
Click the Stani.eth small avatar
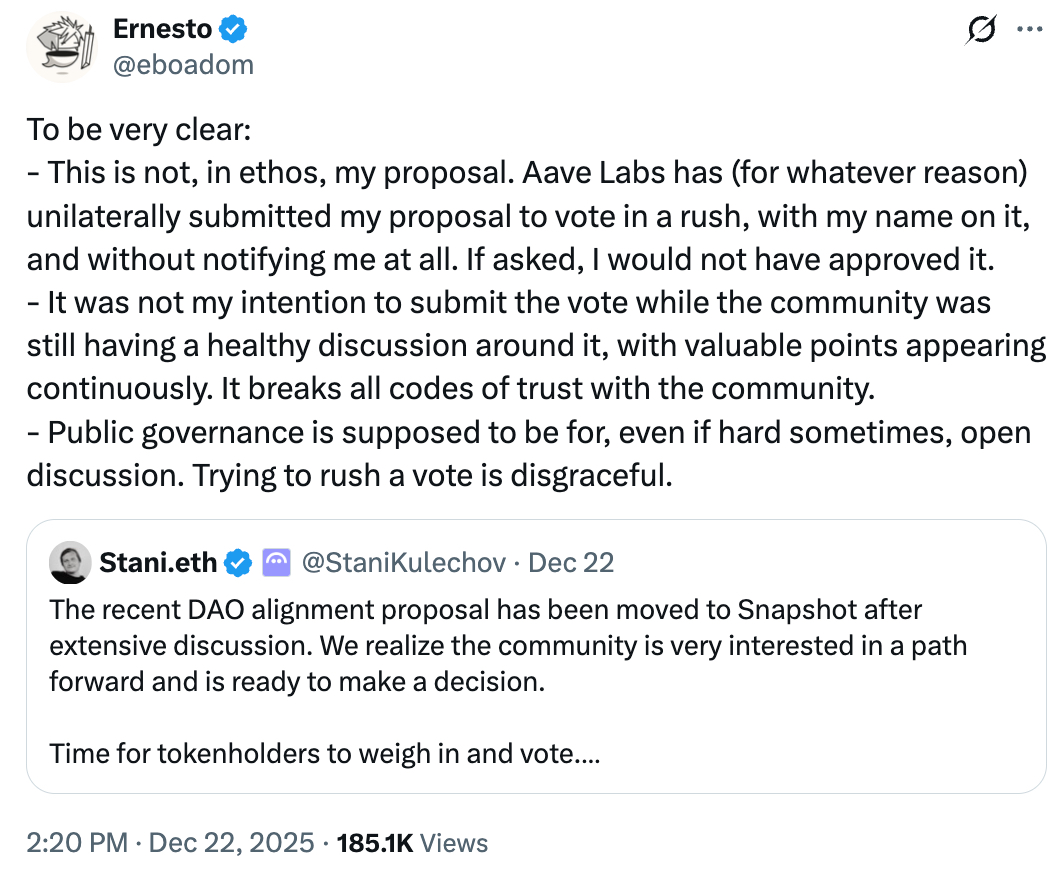69,563
